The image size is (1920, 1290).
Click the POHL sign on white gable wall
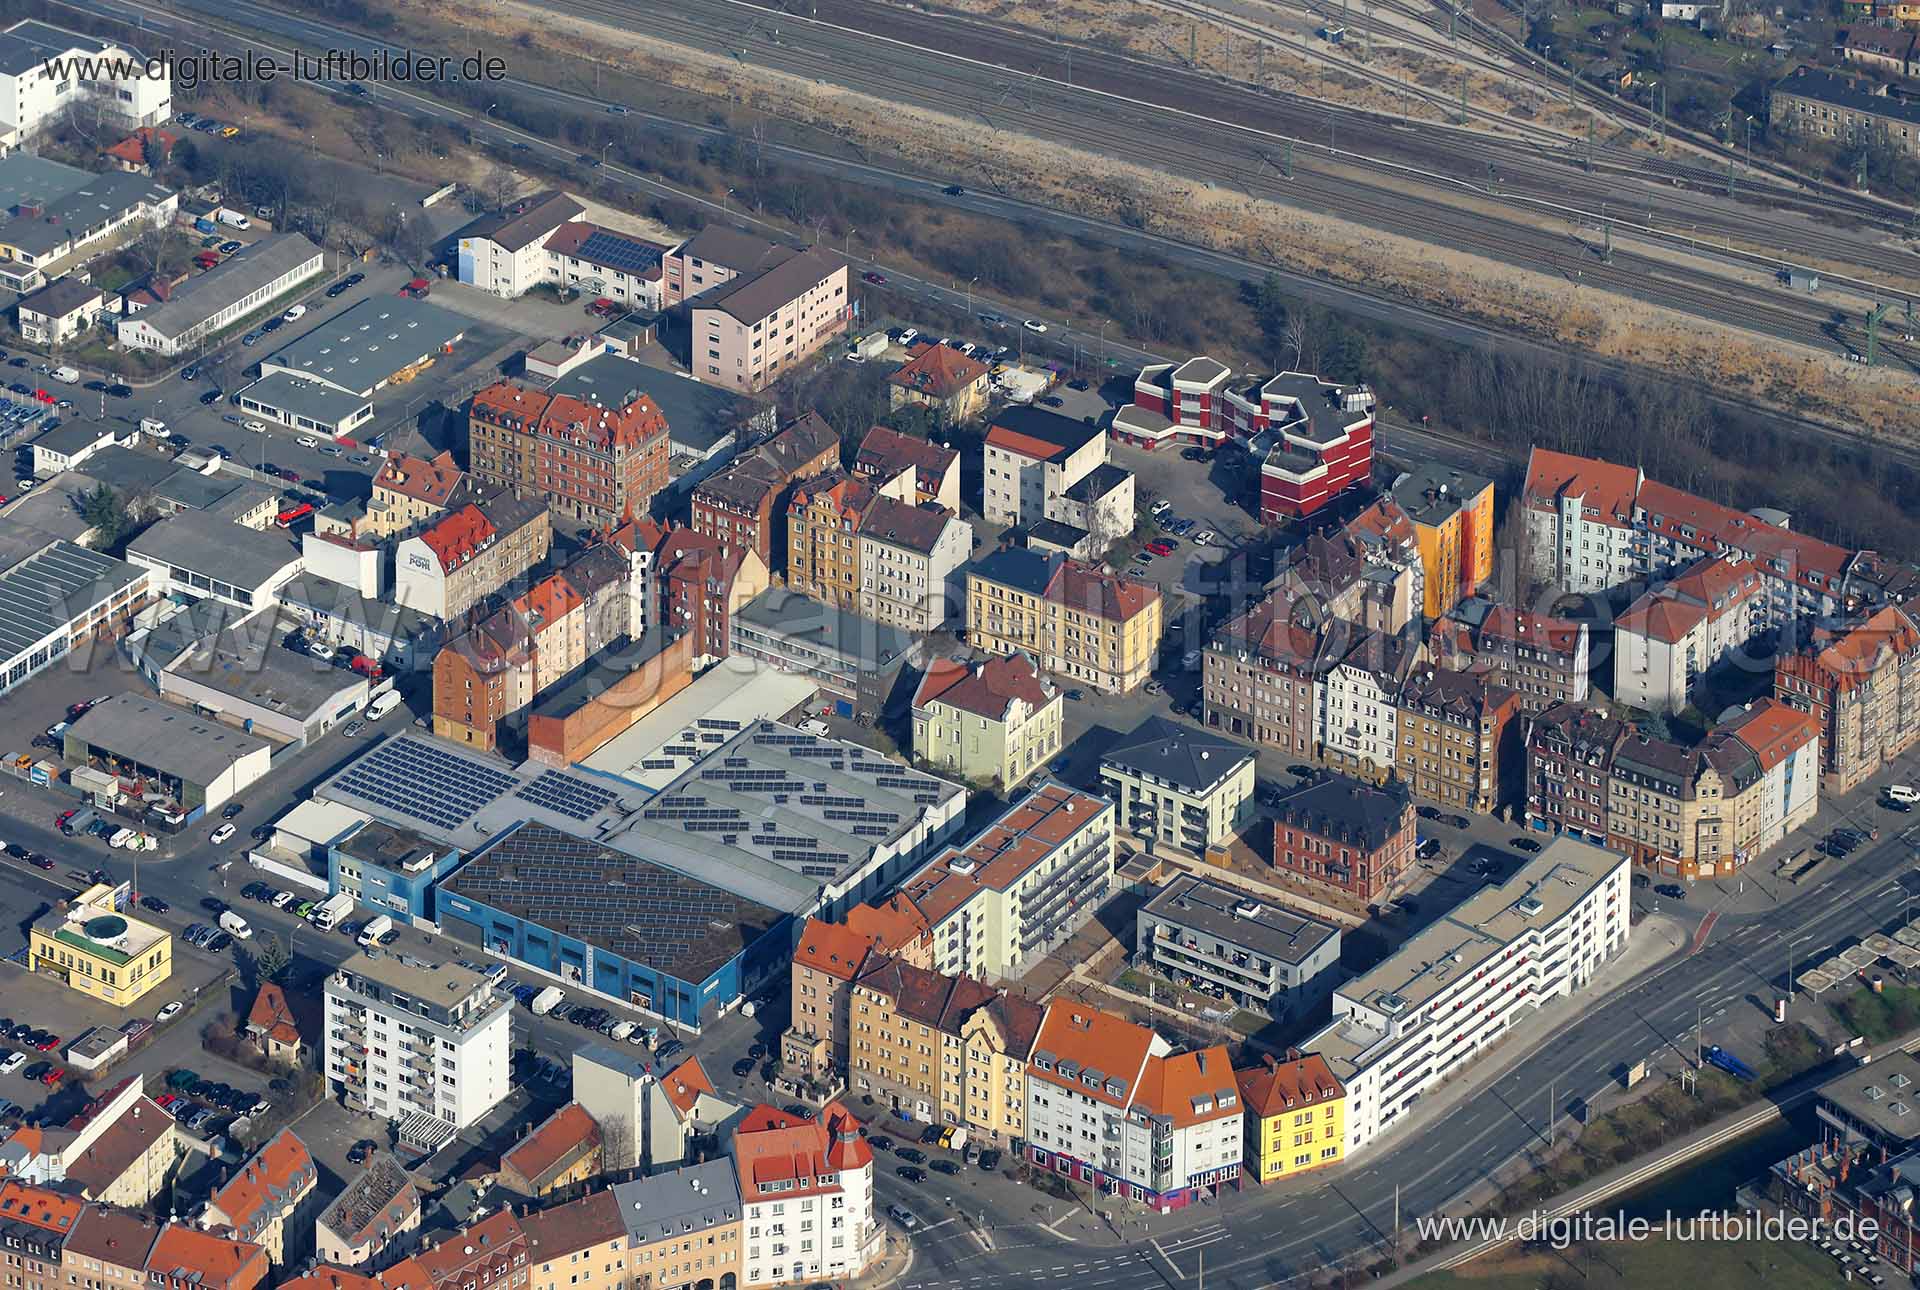click(419, 562)
